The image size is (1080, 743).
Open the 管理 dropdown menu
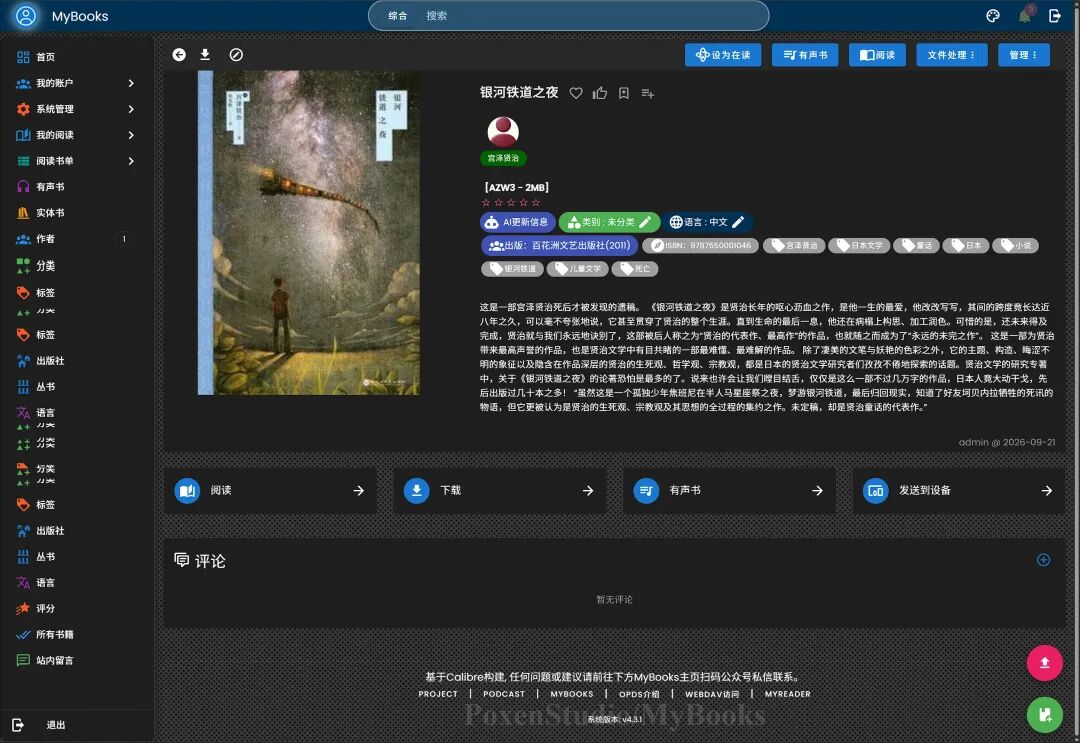pyautogui.click(x=1024, y=55)
